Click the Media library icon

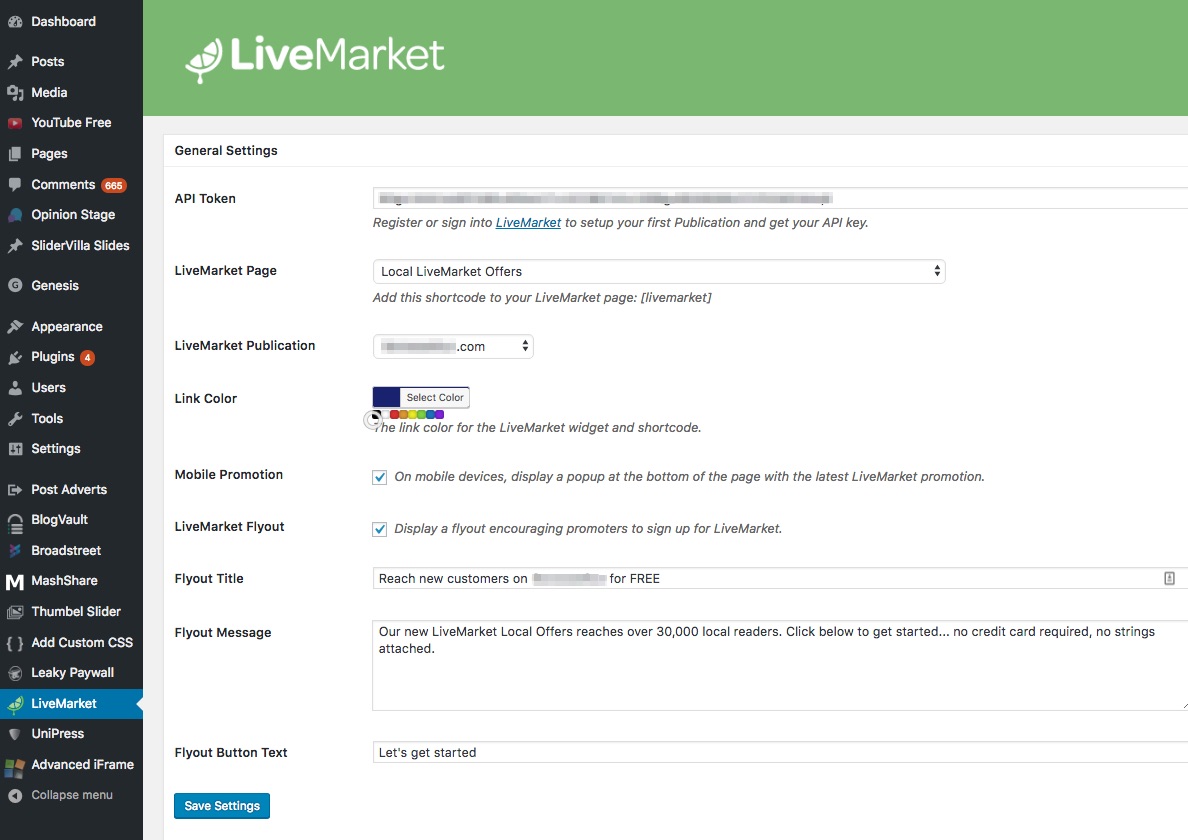tap(14, 92)
